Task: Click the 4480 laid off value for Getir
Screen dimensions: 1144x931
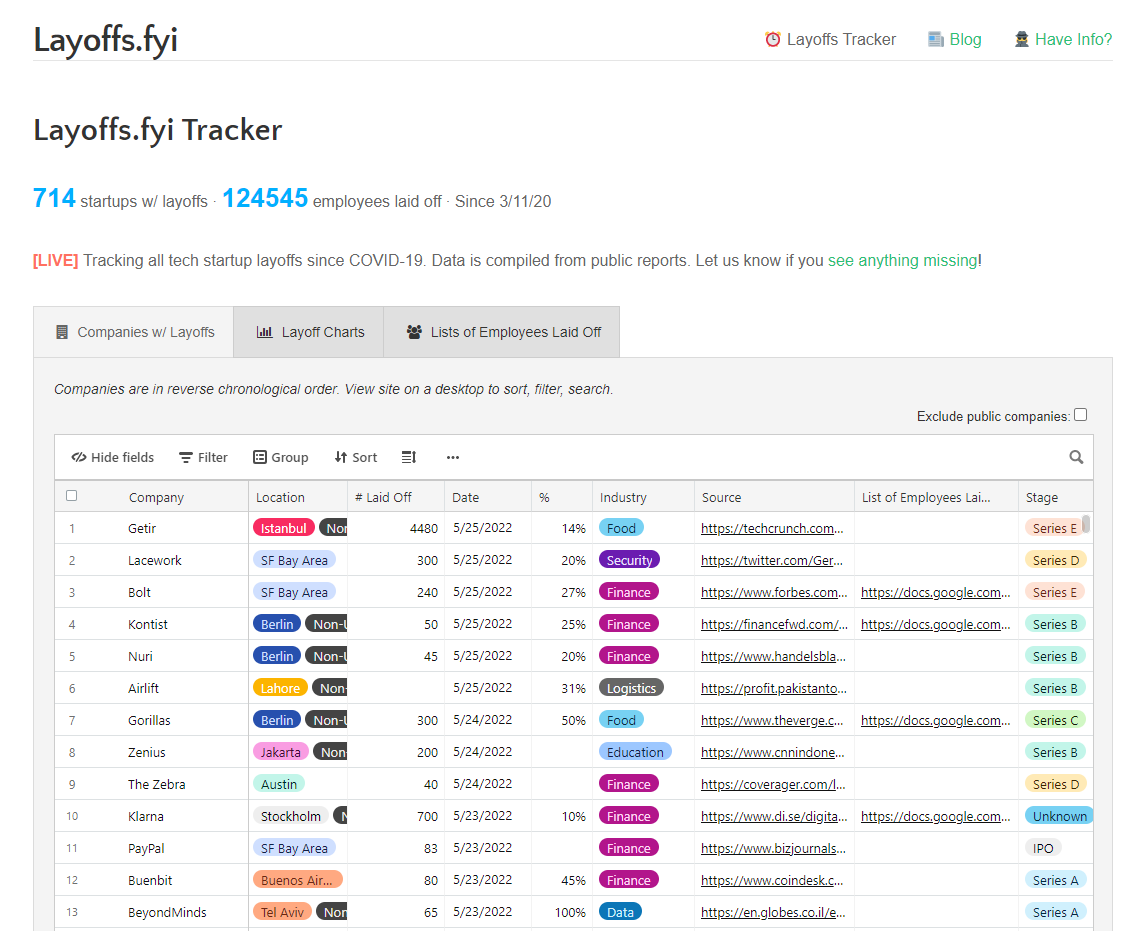Action: [x=424, y=528]
